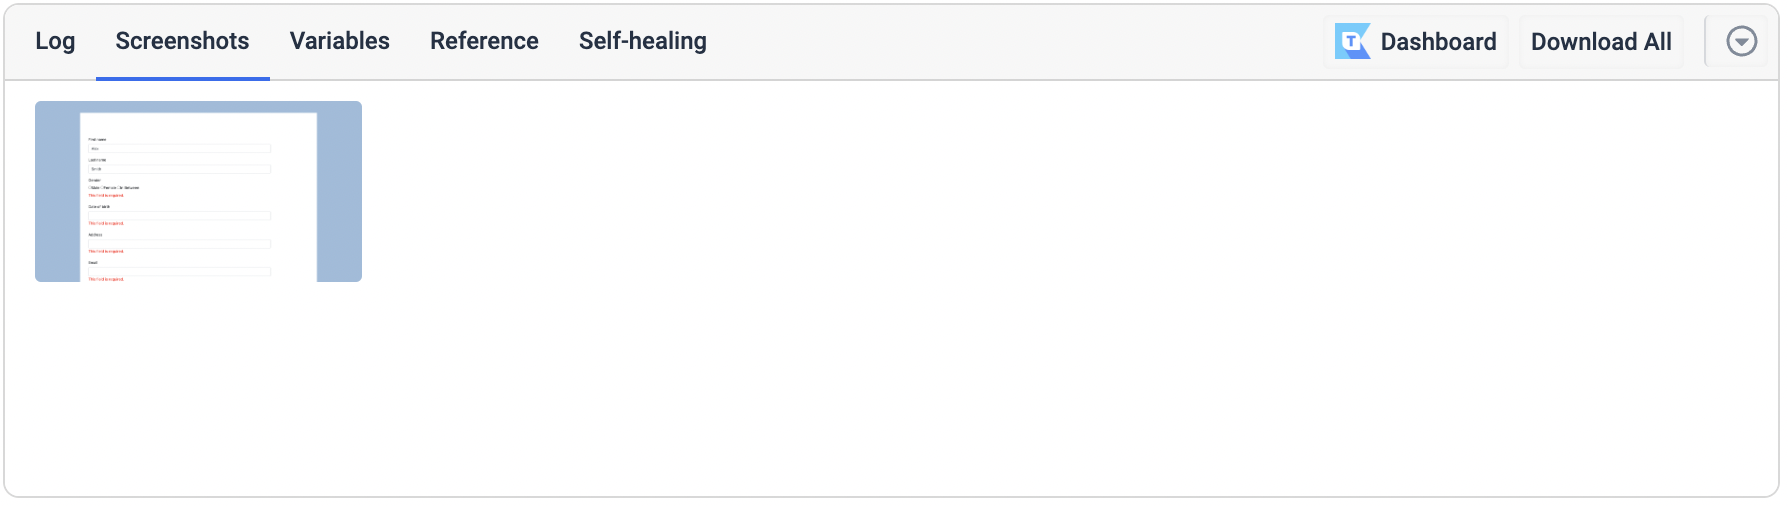Image resolution: width=1788 pixels, height=506 pixels.
Task: Click the Address field in thumbnail
Action: coord(180,243)
